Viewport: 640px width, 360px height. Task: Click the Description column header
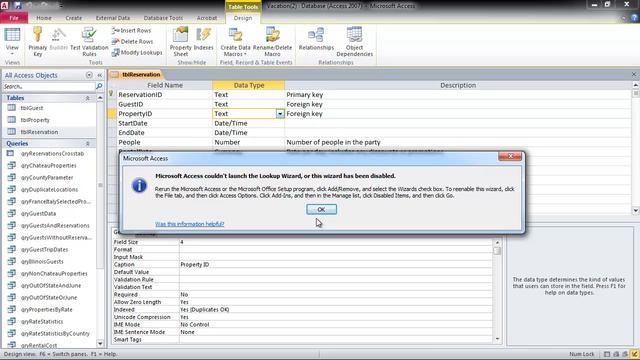point(458,85)
